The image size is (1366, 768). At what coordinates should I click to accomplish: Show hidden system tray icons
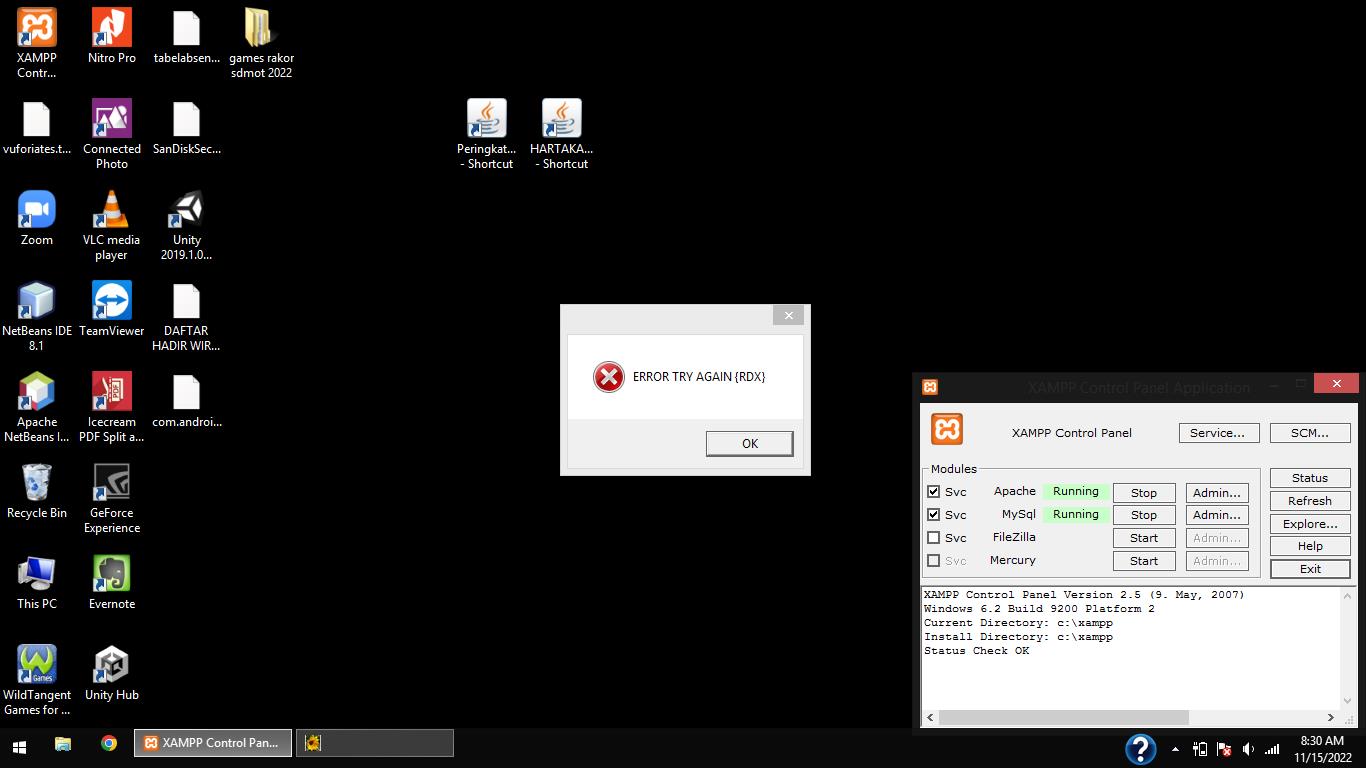[1175, 749]
